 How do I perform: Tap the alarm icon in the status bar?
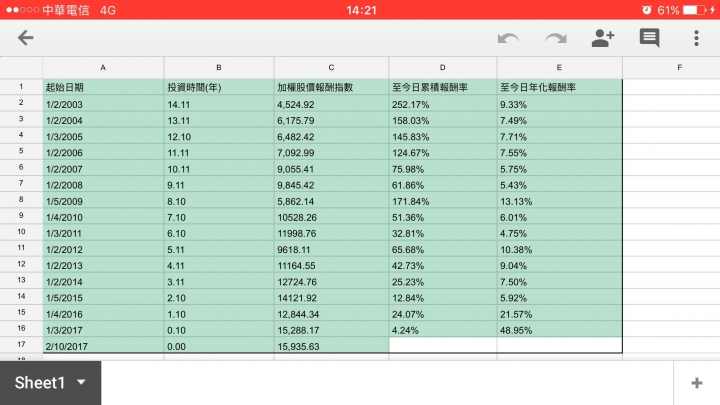click(647, 10)
